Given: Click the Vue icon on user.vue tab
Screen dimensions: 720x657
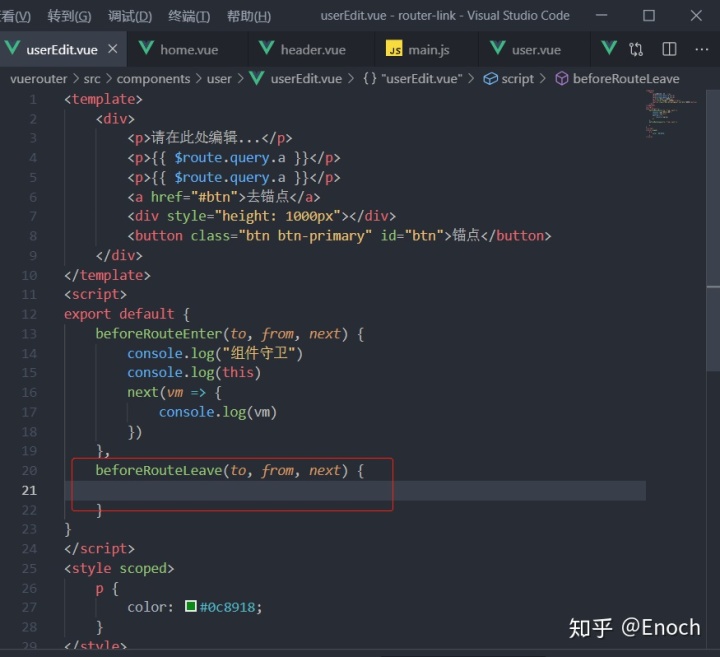Looking at the screenshot, I should [497, 48].
